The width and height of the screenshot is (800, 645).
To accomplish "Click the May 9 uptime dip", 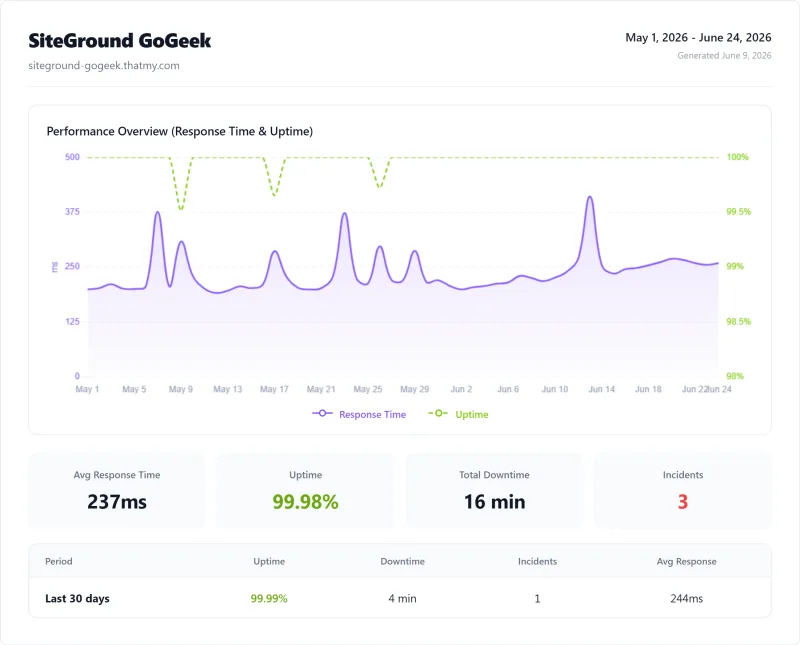I will [181, 209].
